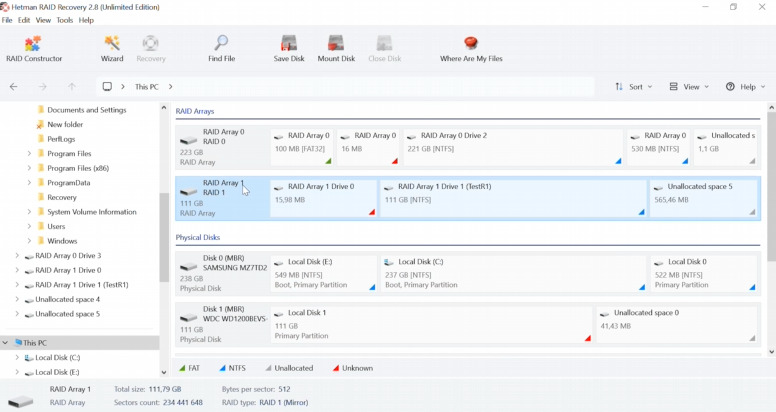This screenshot has height=412, width=776.
Task: Expand the Program Files folder
Action: [x=29, y=154]
